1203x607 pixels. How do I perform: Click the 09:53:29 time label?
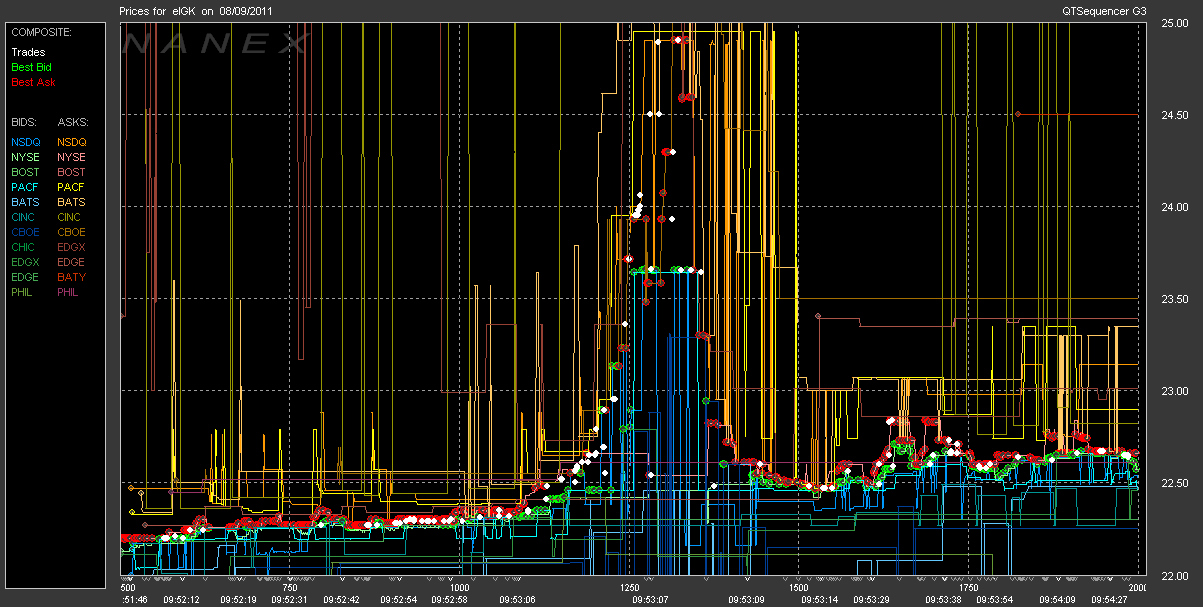tap(872, 600)
